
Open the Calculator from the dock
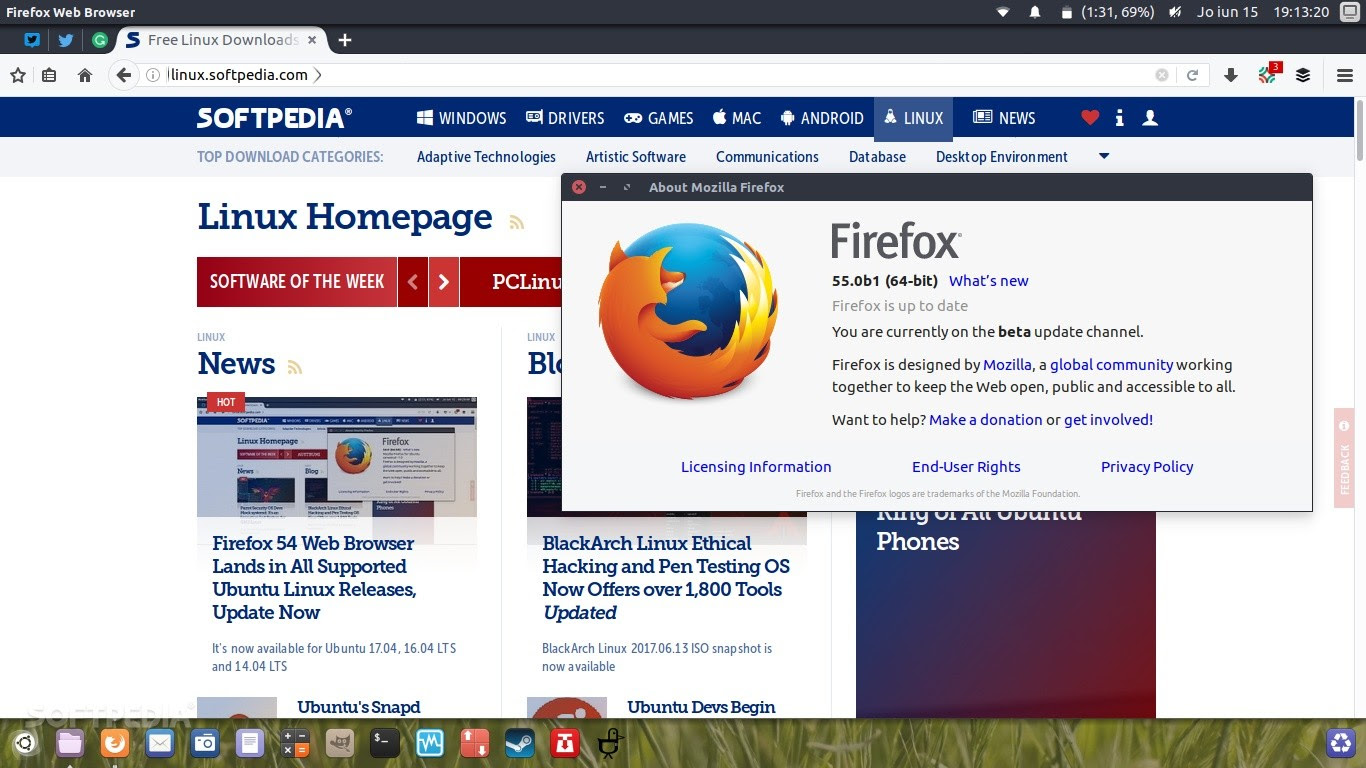(295, 743)
